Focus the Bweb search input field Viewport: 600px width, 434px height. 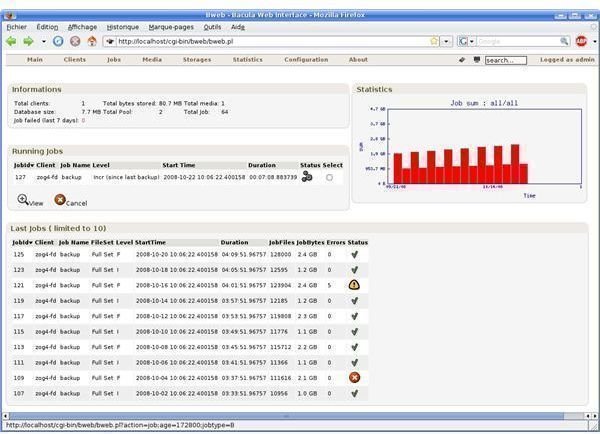[x=505, y=60]
